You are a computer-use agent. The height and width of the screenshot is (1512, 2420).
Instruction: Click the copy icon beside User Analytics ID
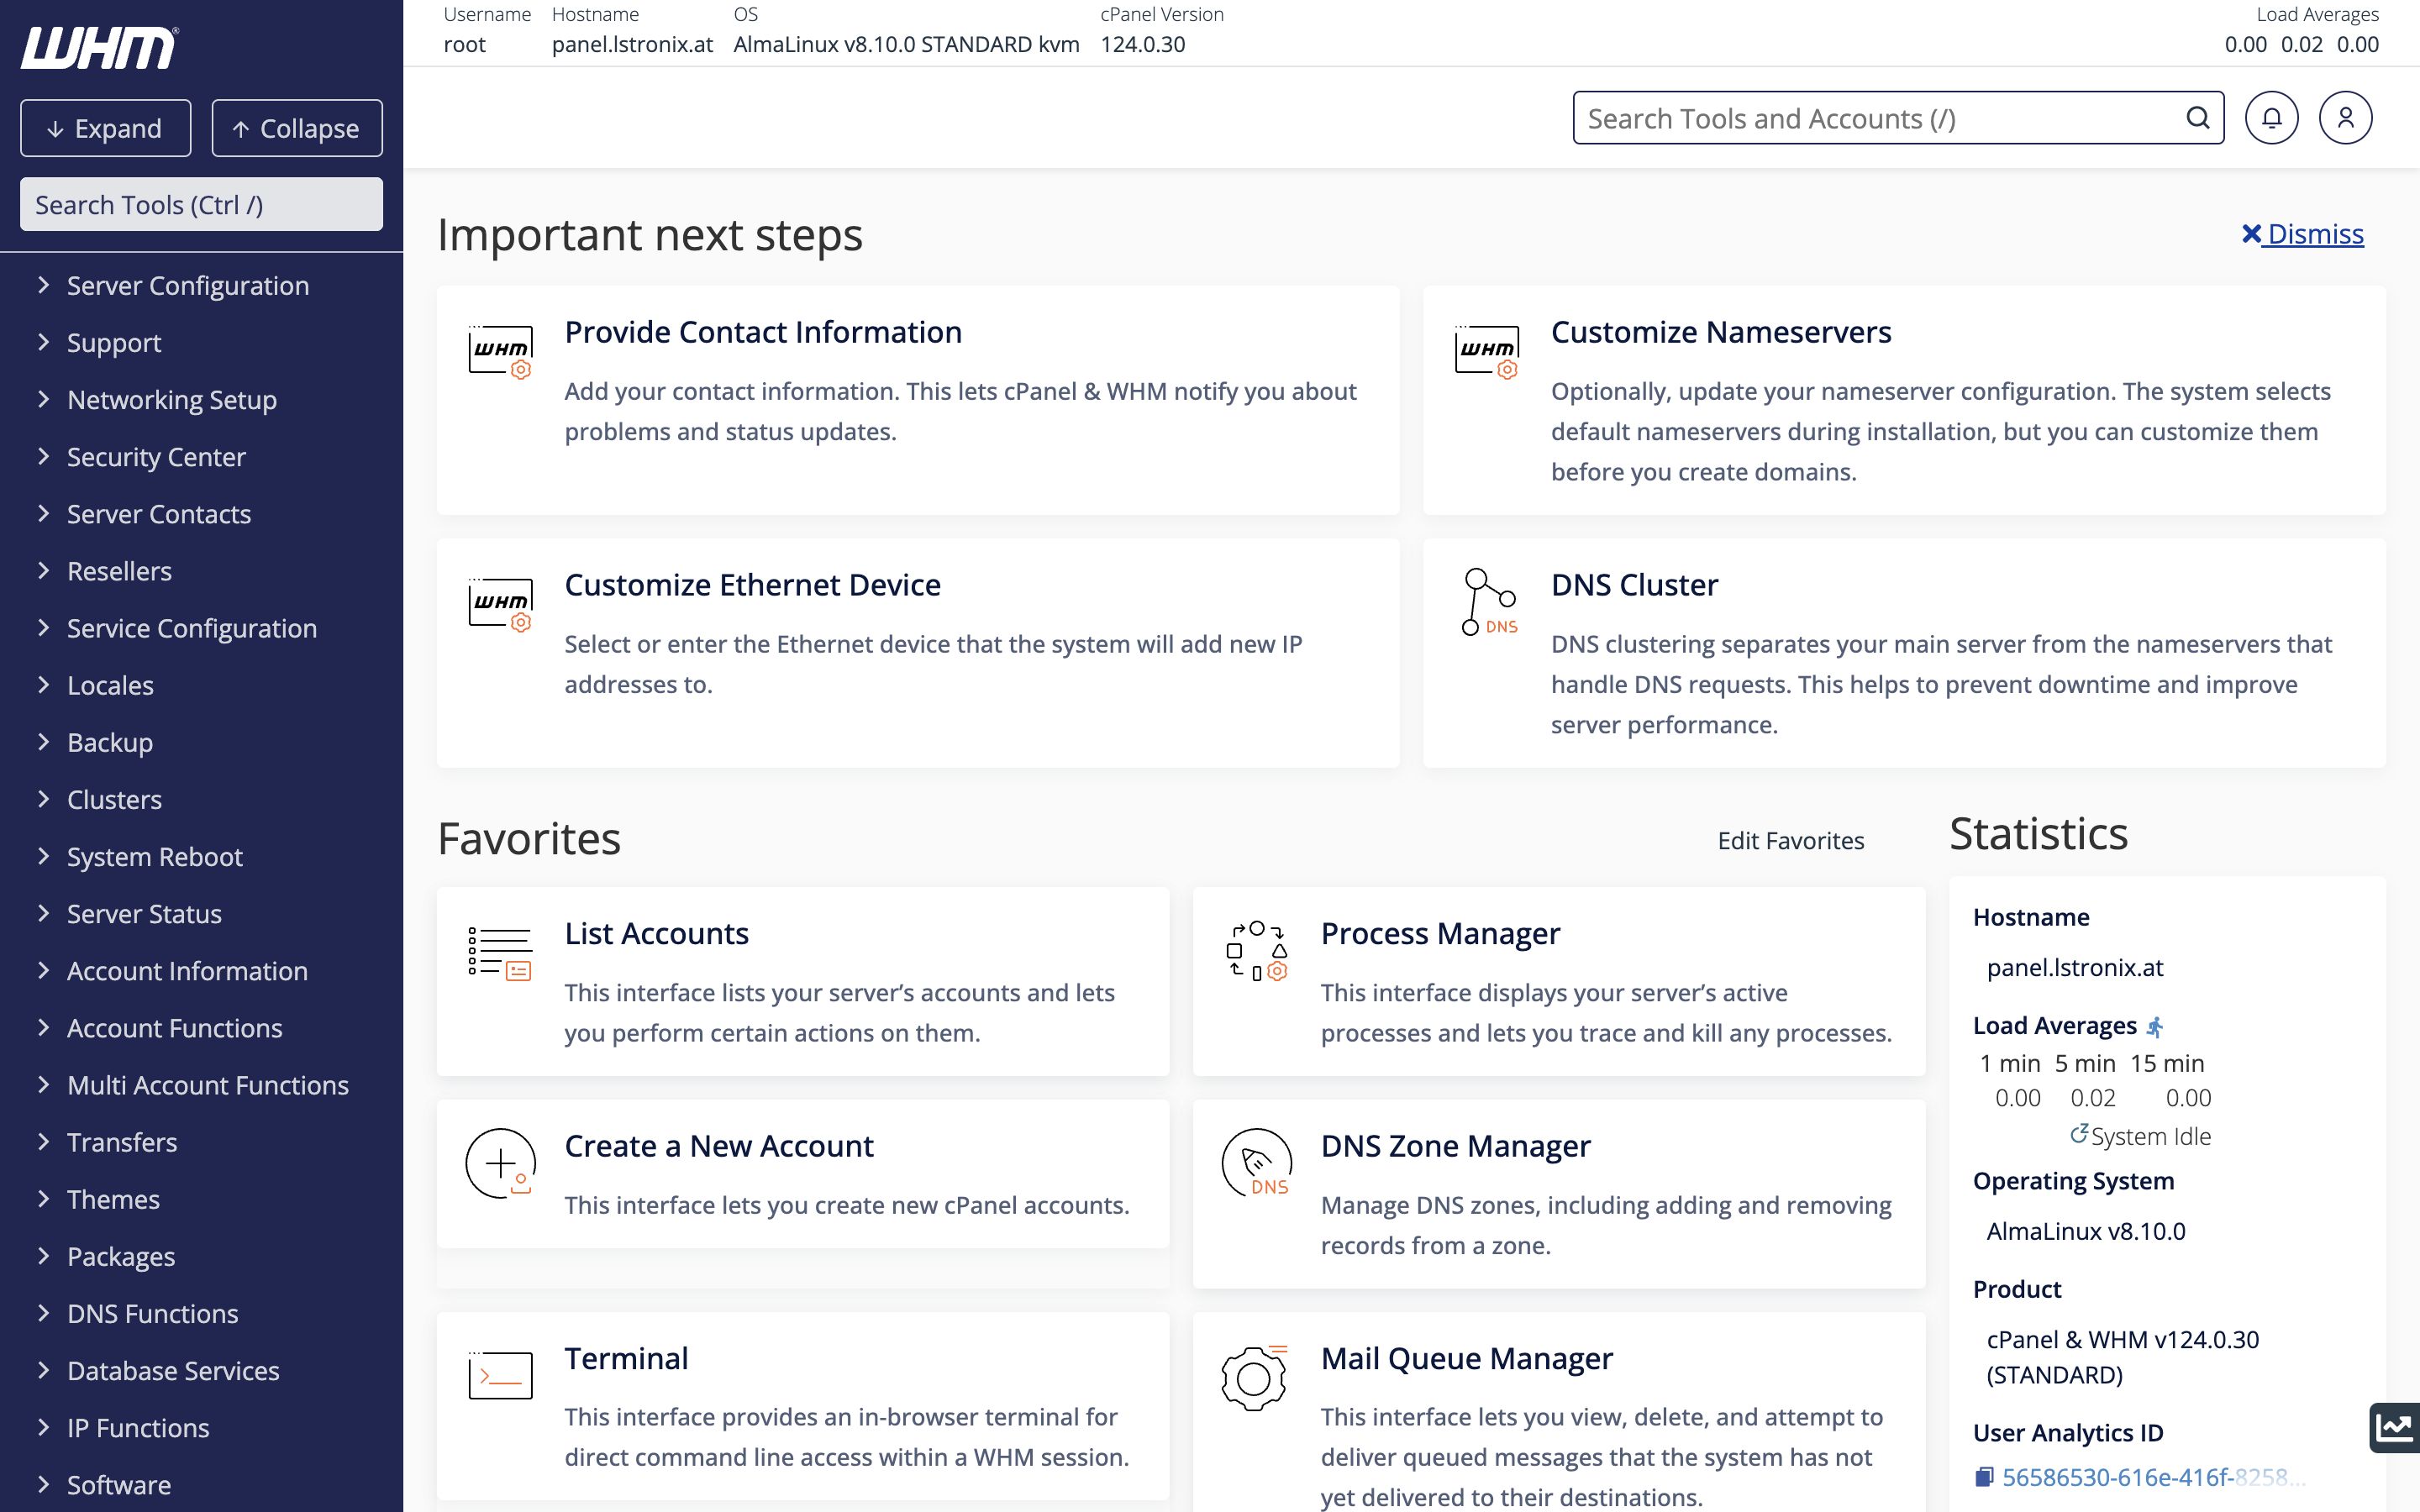point(1984,1476)
